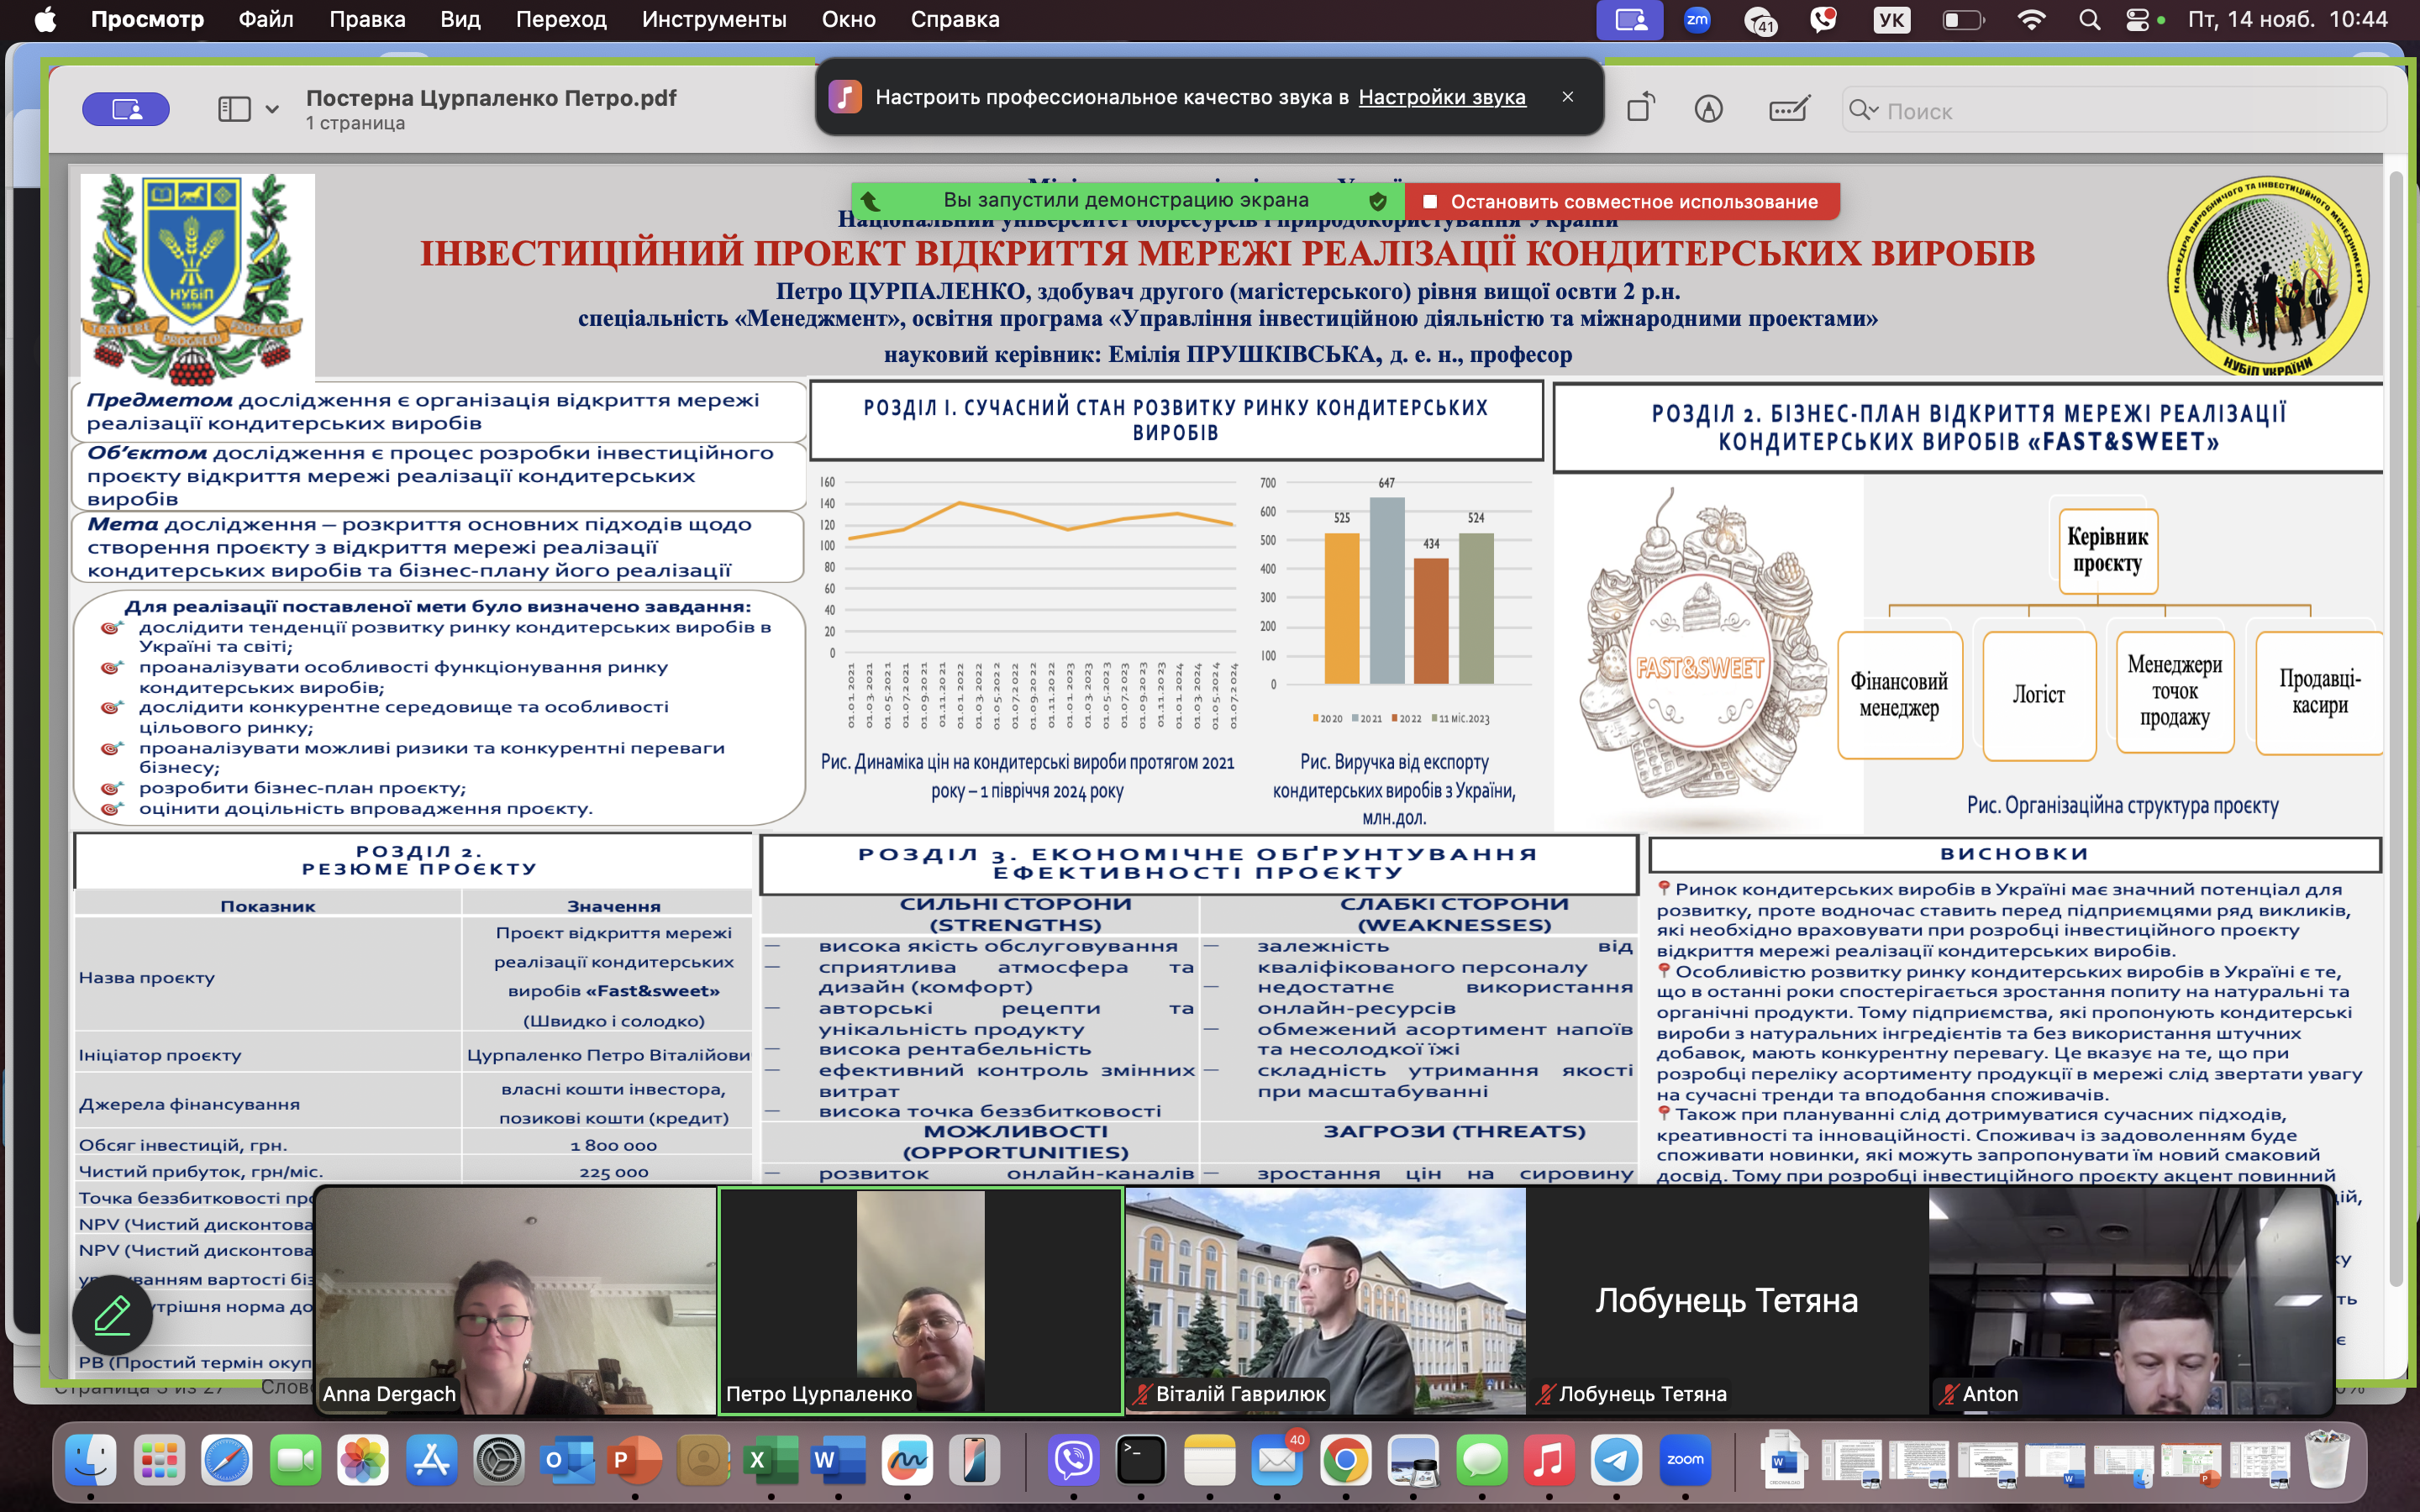Open Telegram from the Dock
2420x1512 pixels.
tap(1616, 1461)
